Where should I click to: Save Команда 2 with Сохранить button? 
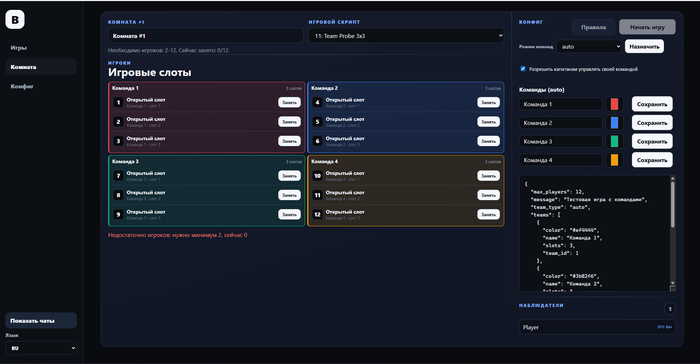pyautogui.click(x=652, y=123)
